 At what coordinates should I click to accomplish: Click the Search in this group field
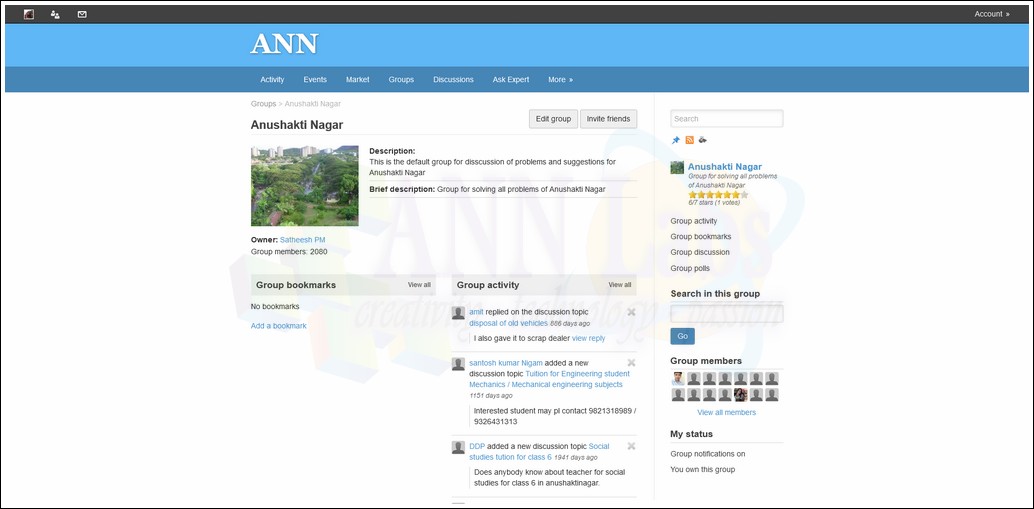click(x=726, y=314)
